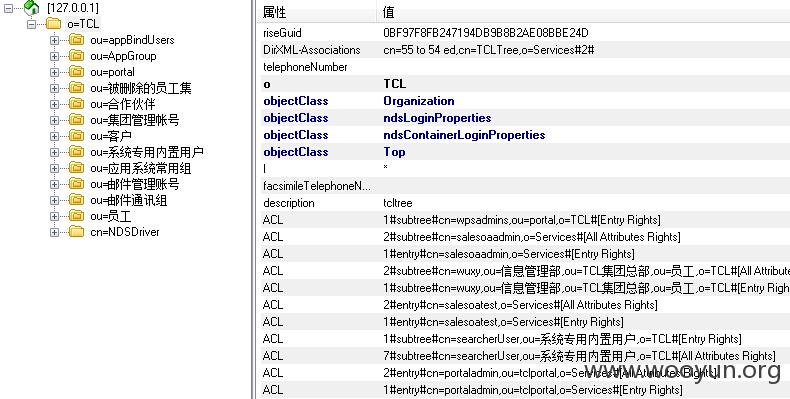Click the ou=portal folder icon
The height and width of the screenshot is (399, 790).
tap(76, 72)
